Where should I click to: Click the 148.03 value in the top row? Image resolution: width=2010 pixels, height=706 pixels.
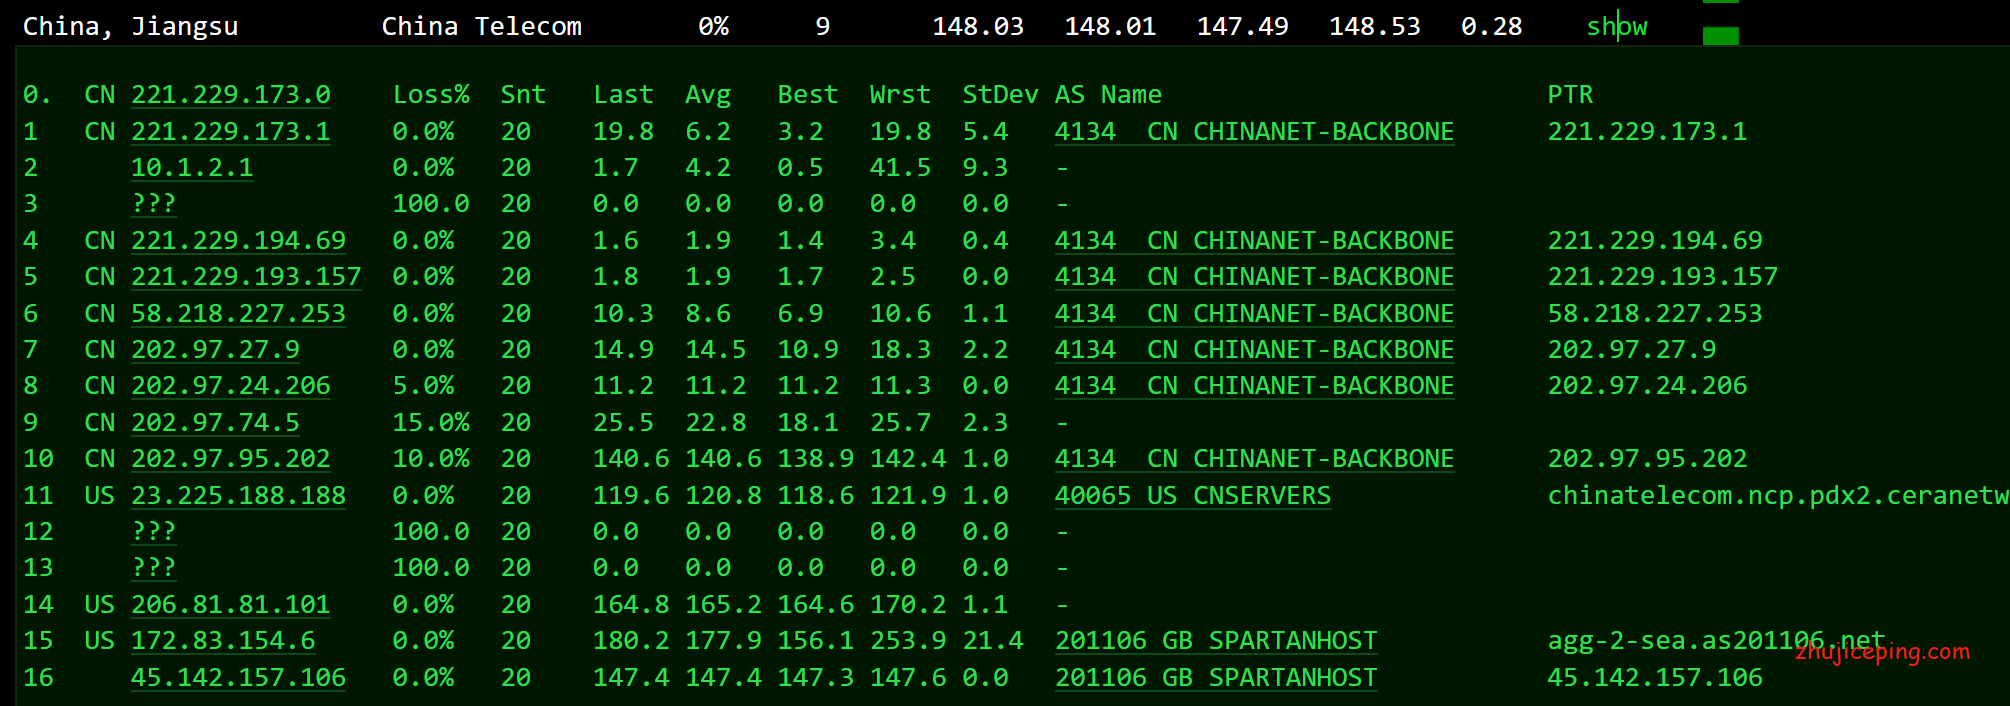[x=978, y=27]
